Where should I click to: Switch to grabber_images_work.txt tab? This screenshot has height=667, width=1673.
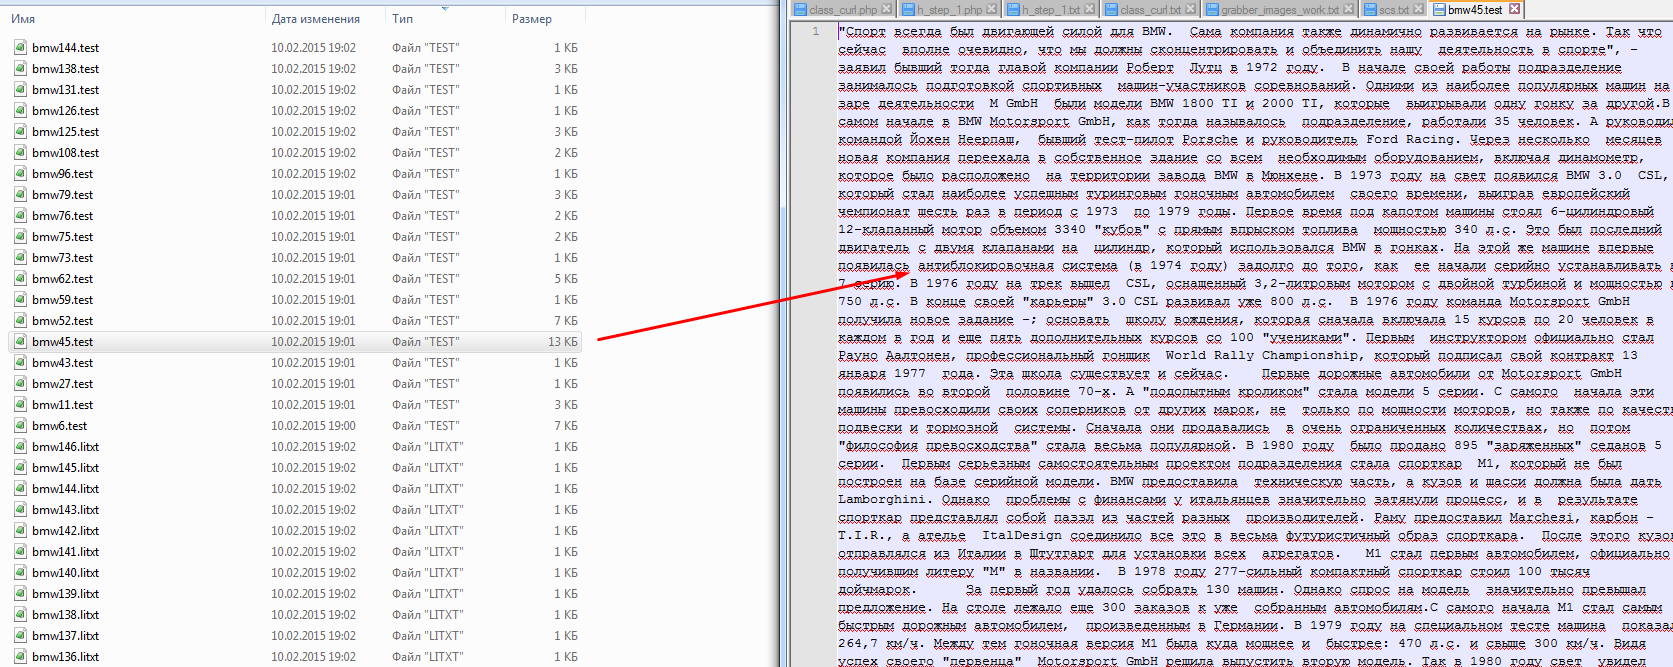coord(1280,9)
